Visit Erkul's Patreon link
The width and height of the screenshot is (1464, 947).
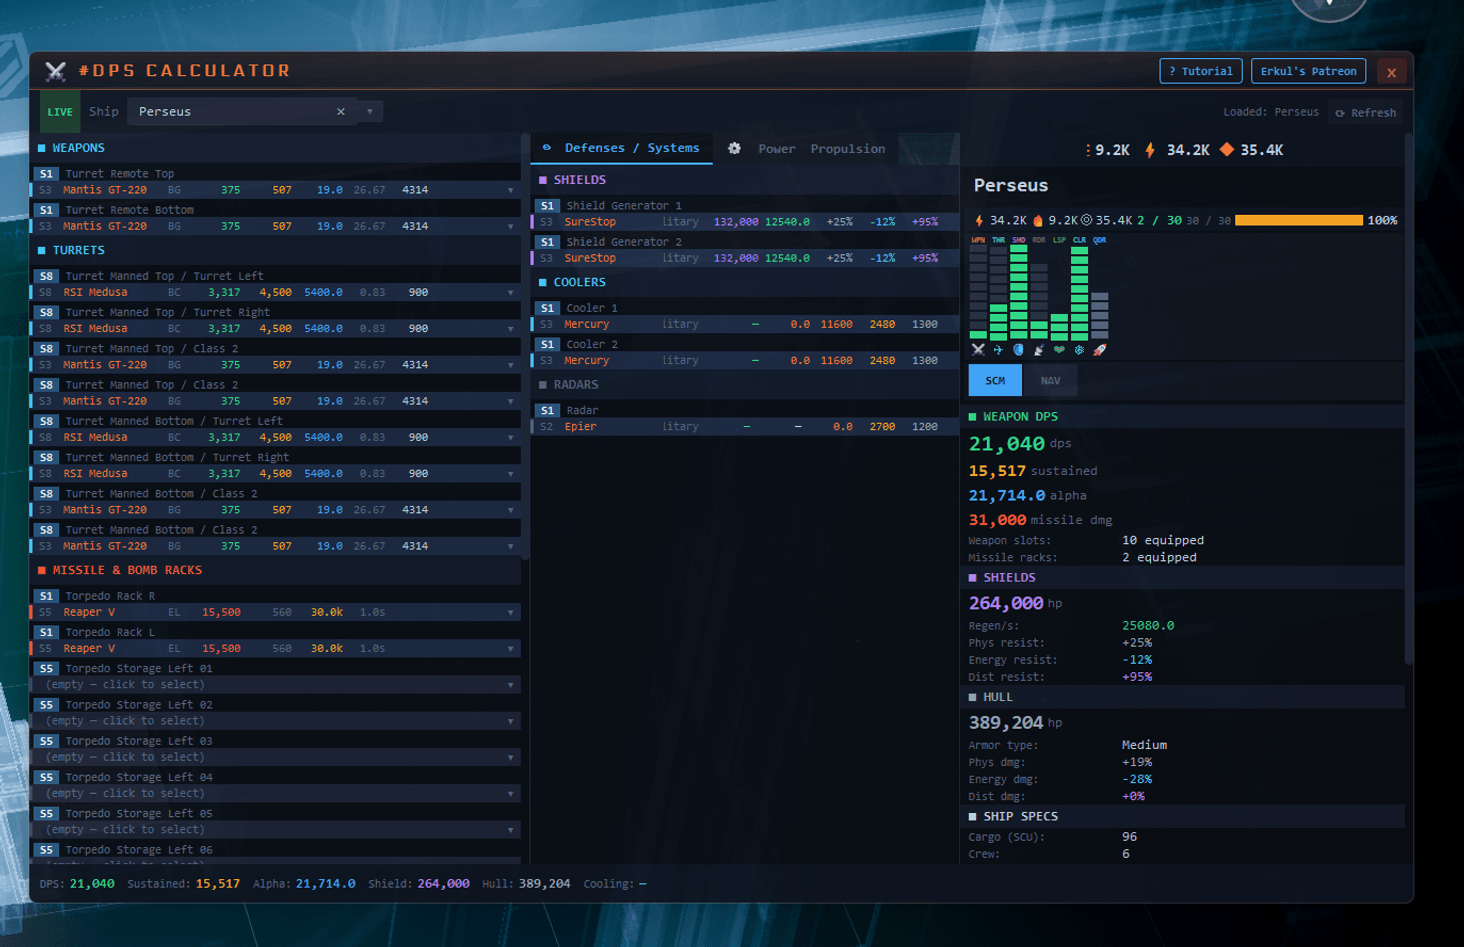click(1308, 71)
